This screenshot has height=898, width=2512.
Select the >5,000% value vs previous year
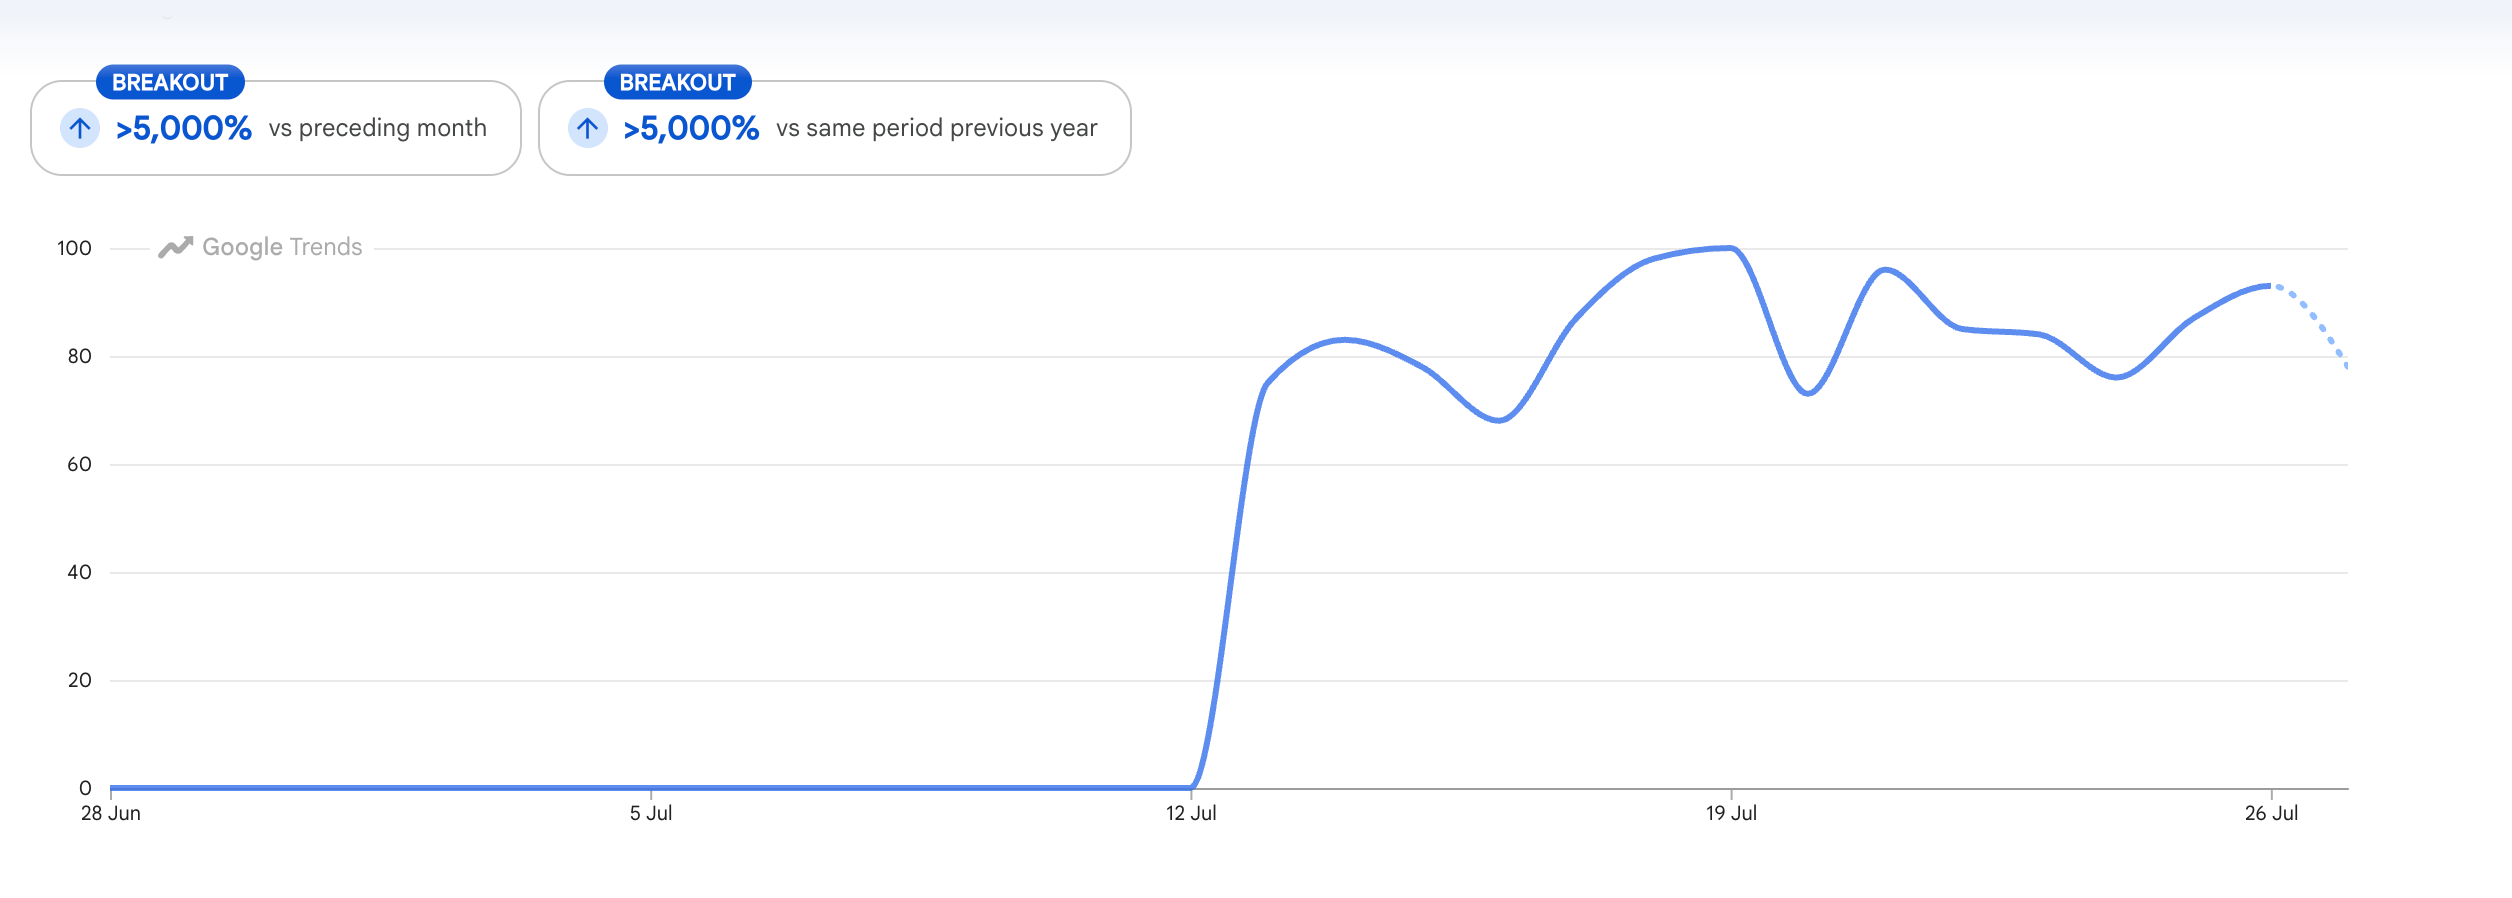pos(691,128)
